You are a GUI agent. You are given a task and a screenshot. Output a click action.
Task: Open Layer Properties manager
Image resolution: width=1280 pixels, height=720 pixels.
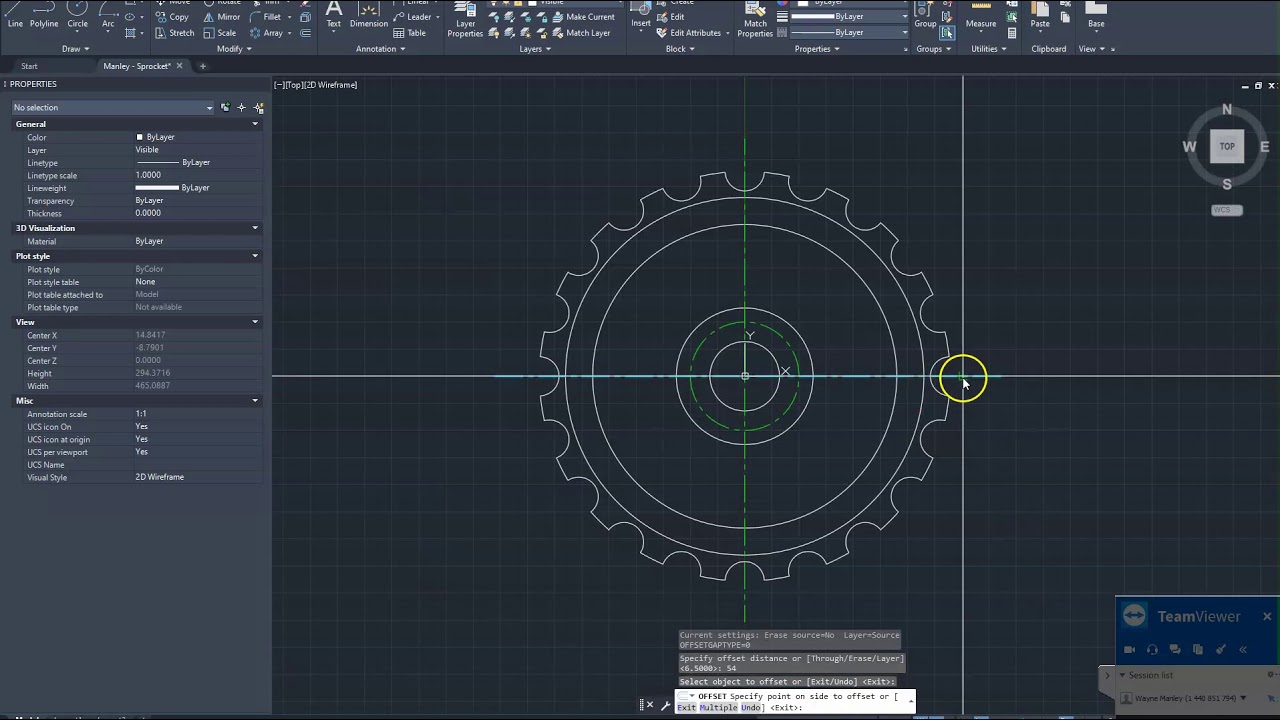point(465,18)
